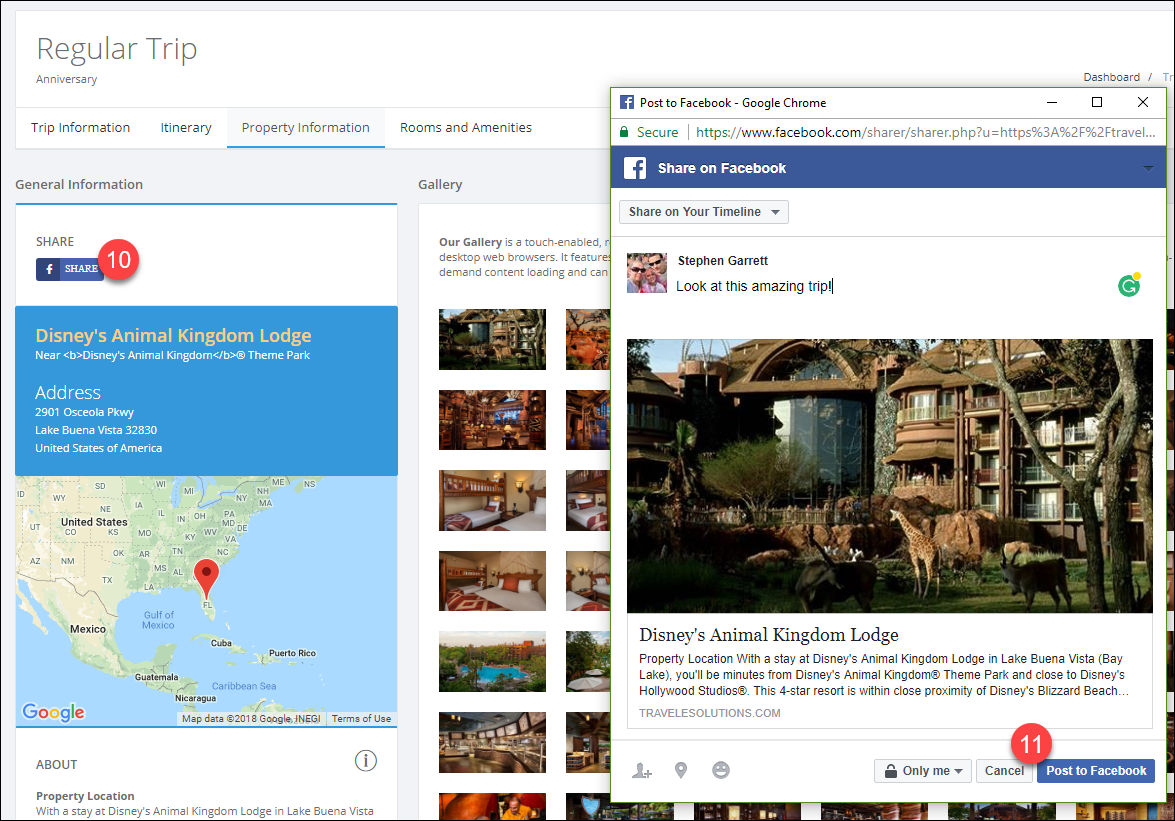This screenshot has width=1175, height=821.
Task: Click the Facebook SHARE button under General Information
Action: coord(69,269)
